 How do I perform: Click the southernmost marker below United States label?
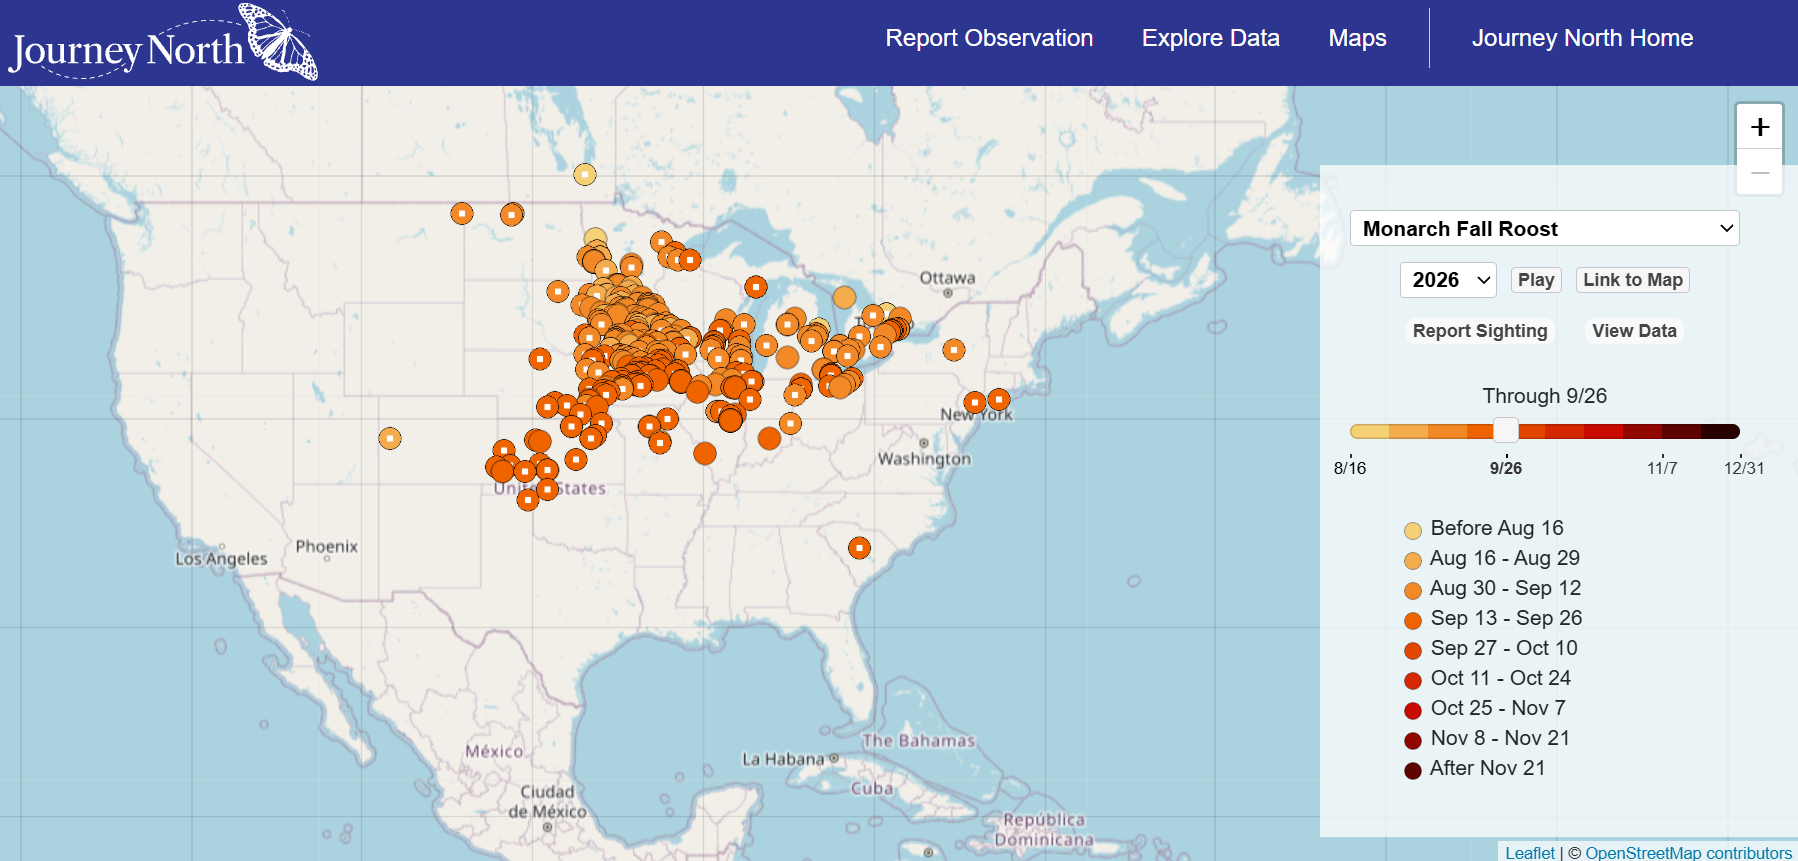528,499
